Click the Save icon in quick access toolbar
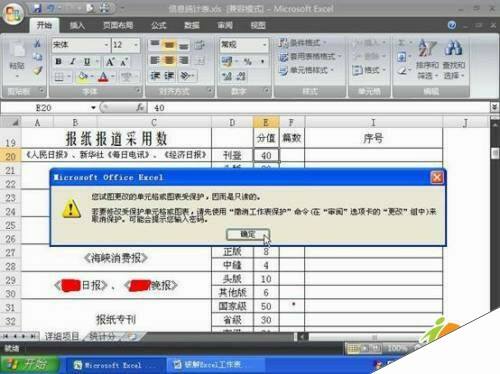The height and width of the screenshot is (374, 500). 36,8
